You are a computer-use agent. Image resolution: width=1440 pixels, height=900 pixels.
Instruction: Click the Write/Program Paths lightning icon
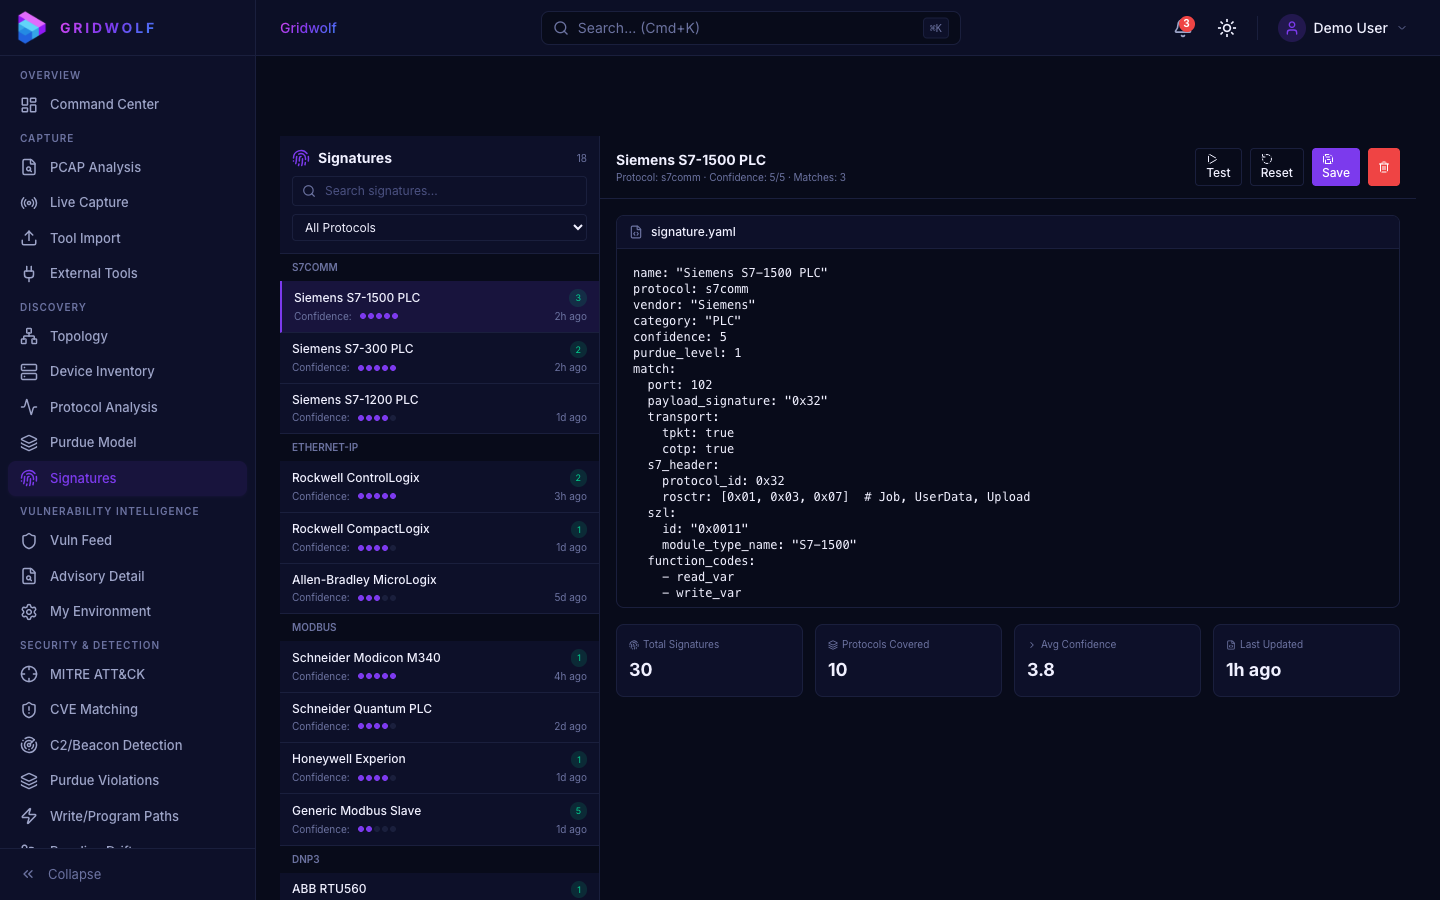click(x=29, y=817)
